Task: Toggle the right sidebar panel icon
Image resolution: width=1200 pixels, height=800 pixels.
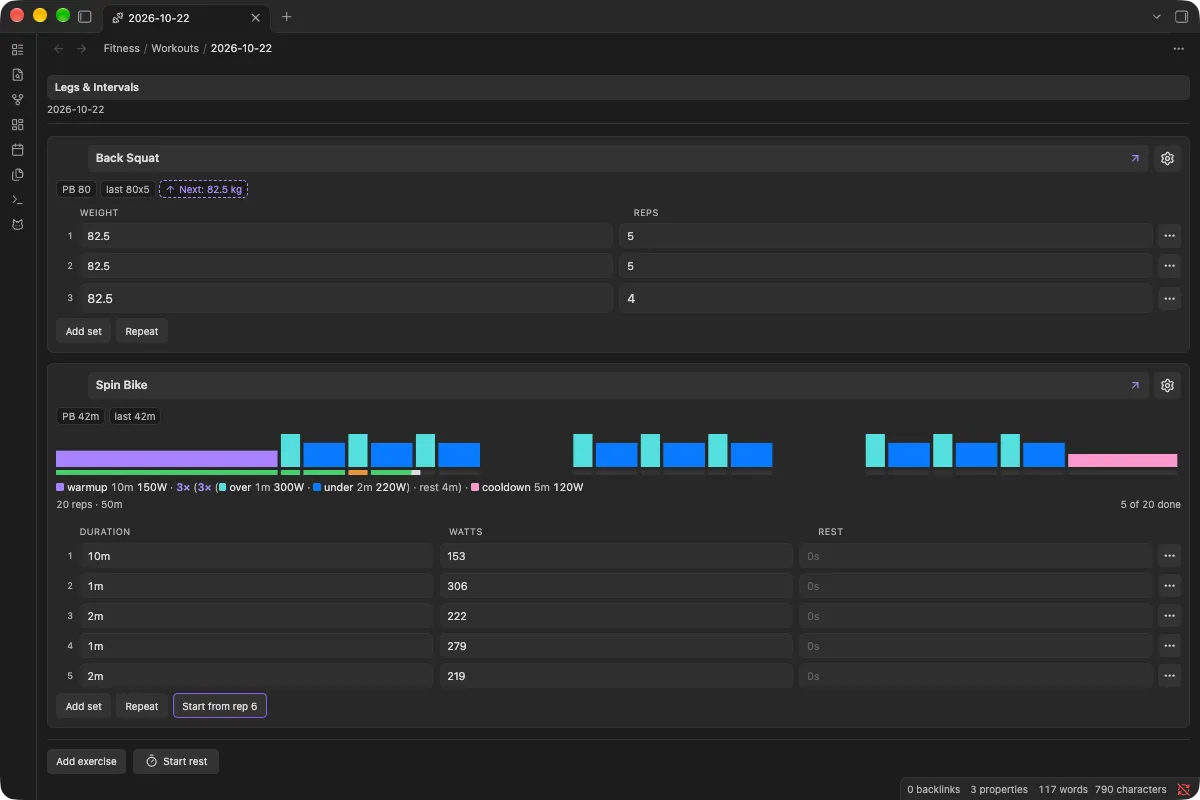Action: pos(1181,17)
